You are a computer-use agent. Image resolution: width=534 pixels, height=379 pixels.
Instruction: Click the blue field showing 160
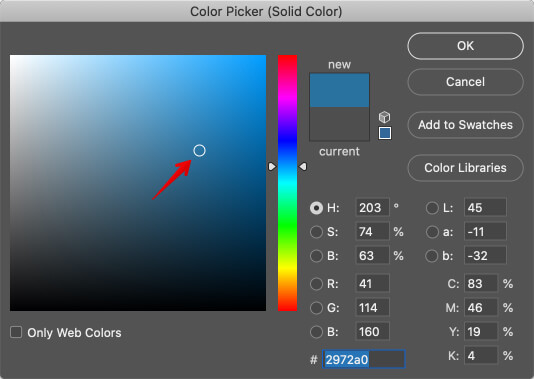coord(372,331)
